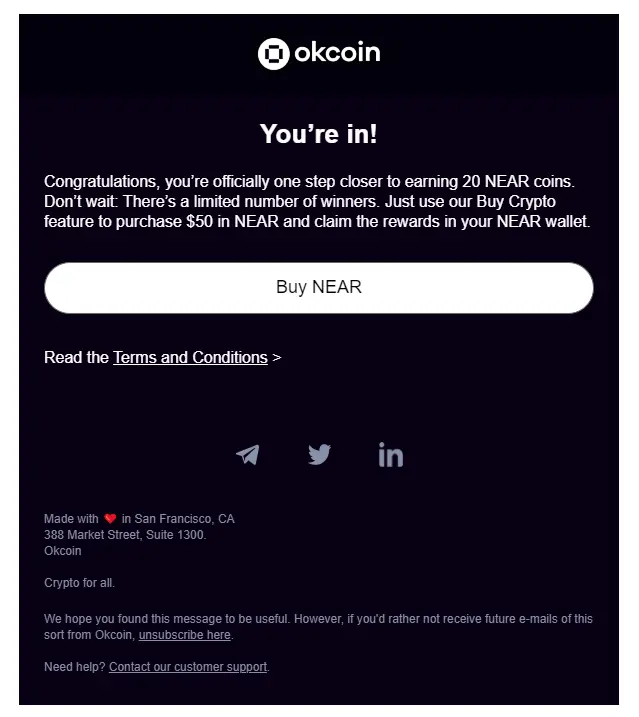Click the okcoin wordmark text in header
Screen dimensions: 639x717
click(x=337, y=53)
